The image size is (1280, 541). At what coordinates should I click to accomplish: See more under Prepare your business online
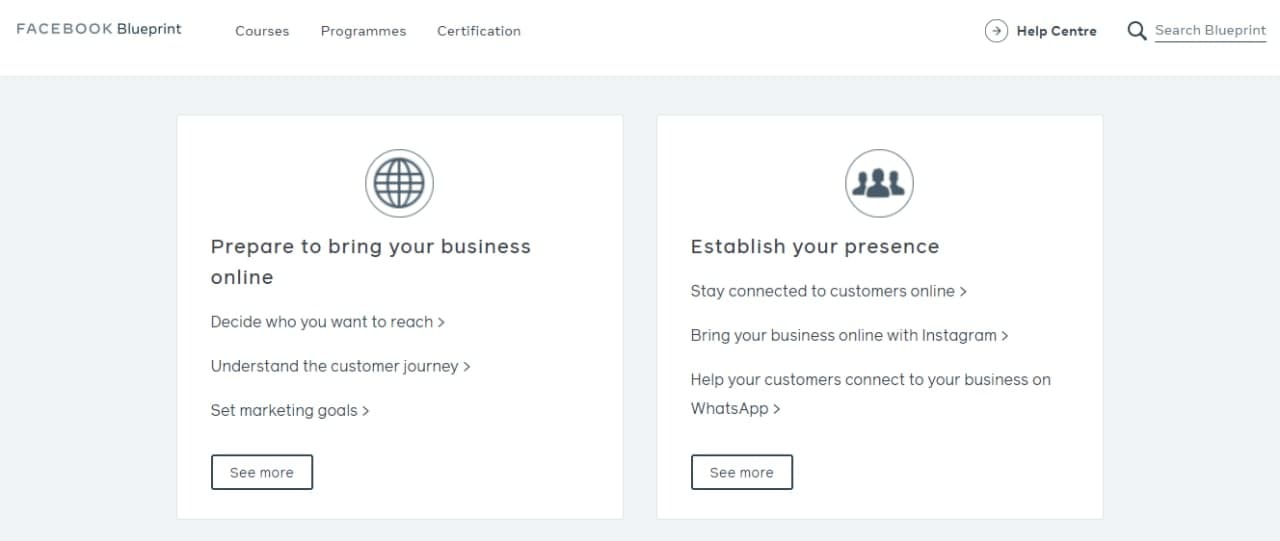[262, 472]
